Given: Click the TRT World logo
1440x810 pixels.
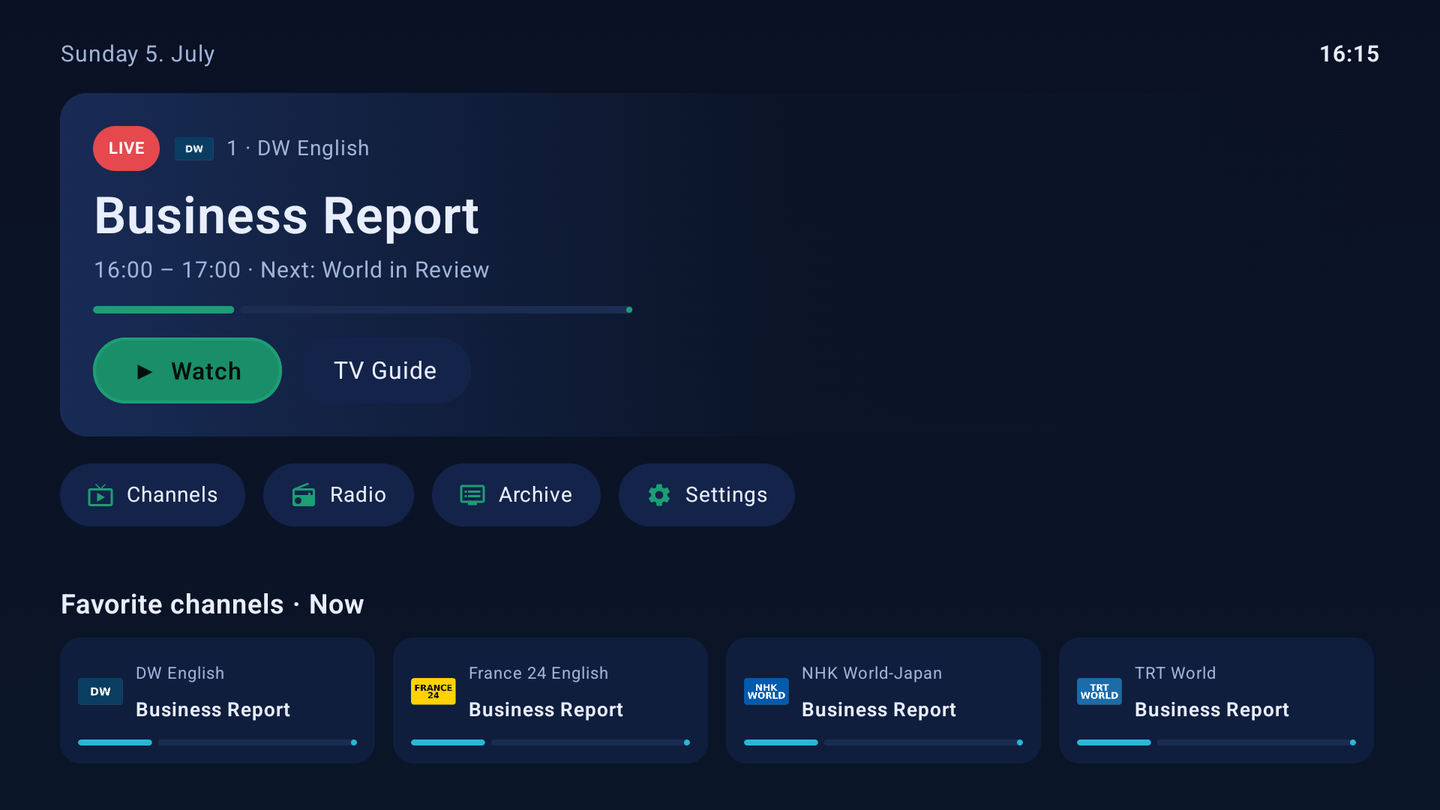Looking at the screenshot, I should coord(1100,691).
